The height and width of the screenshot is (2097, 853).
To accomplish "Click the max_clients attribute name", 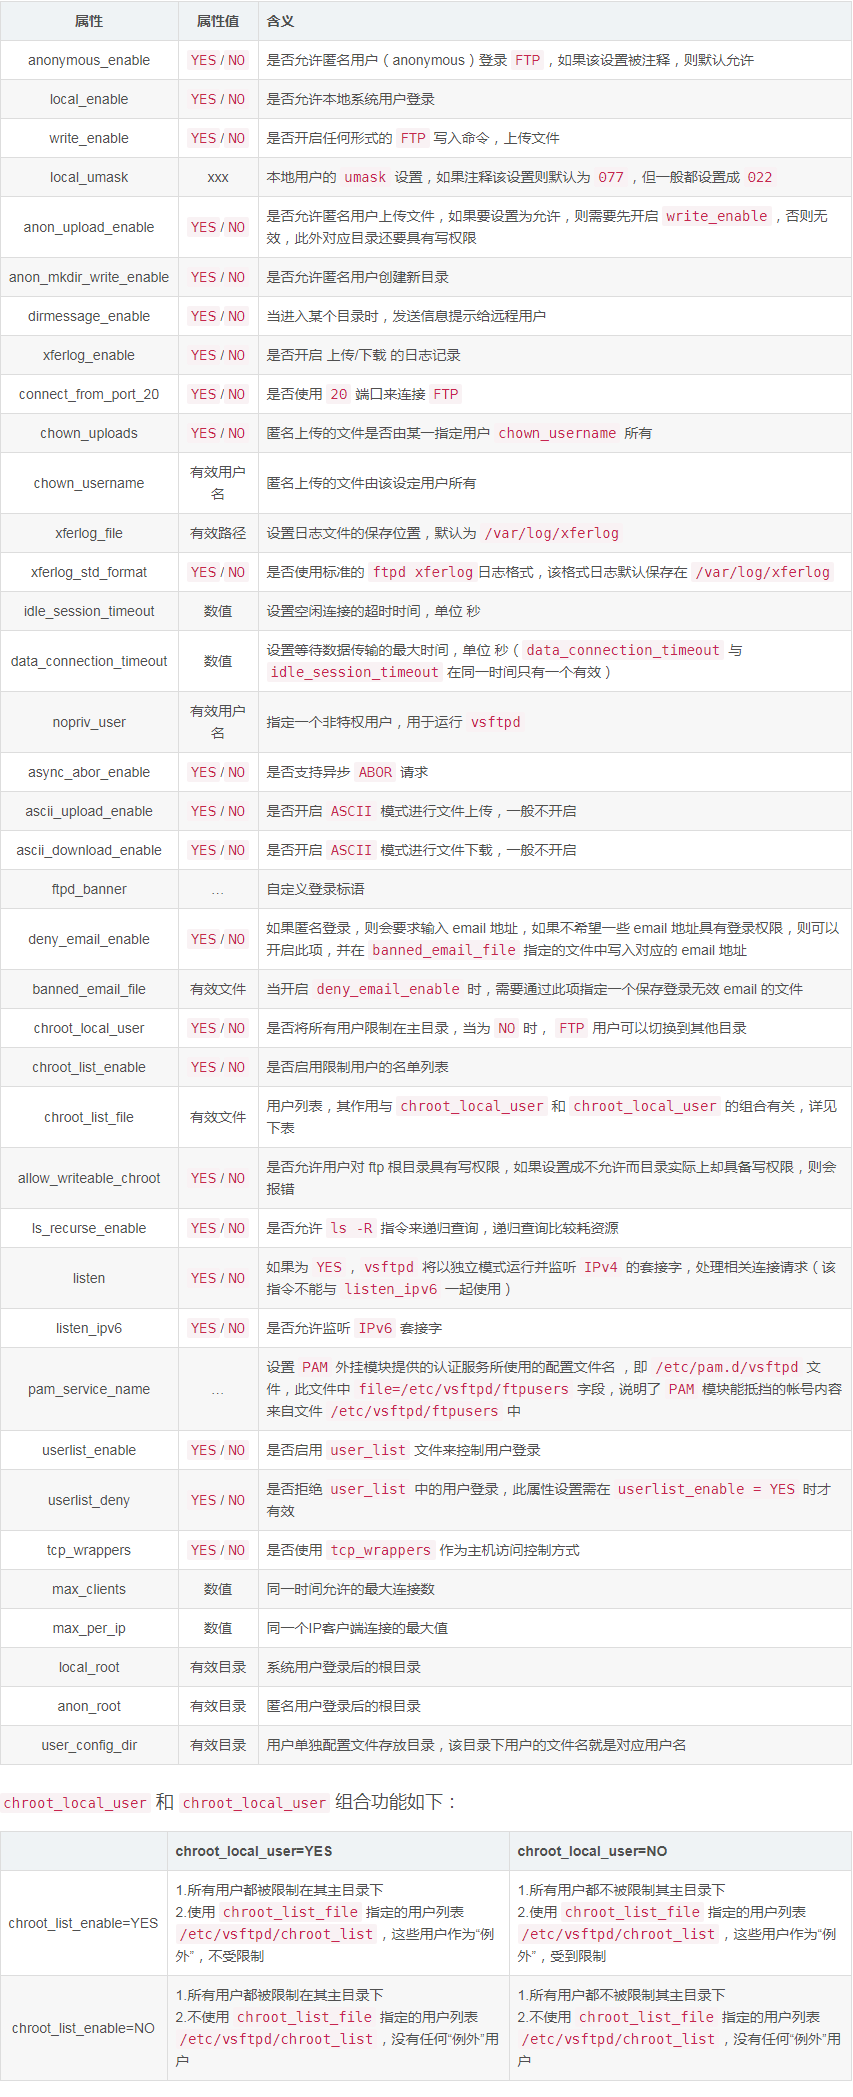I will (x=89, y=1589).
